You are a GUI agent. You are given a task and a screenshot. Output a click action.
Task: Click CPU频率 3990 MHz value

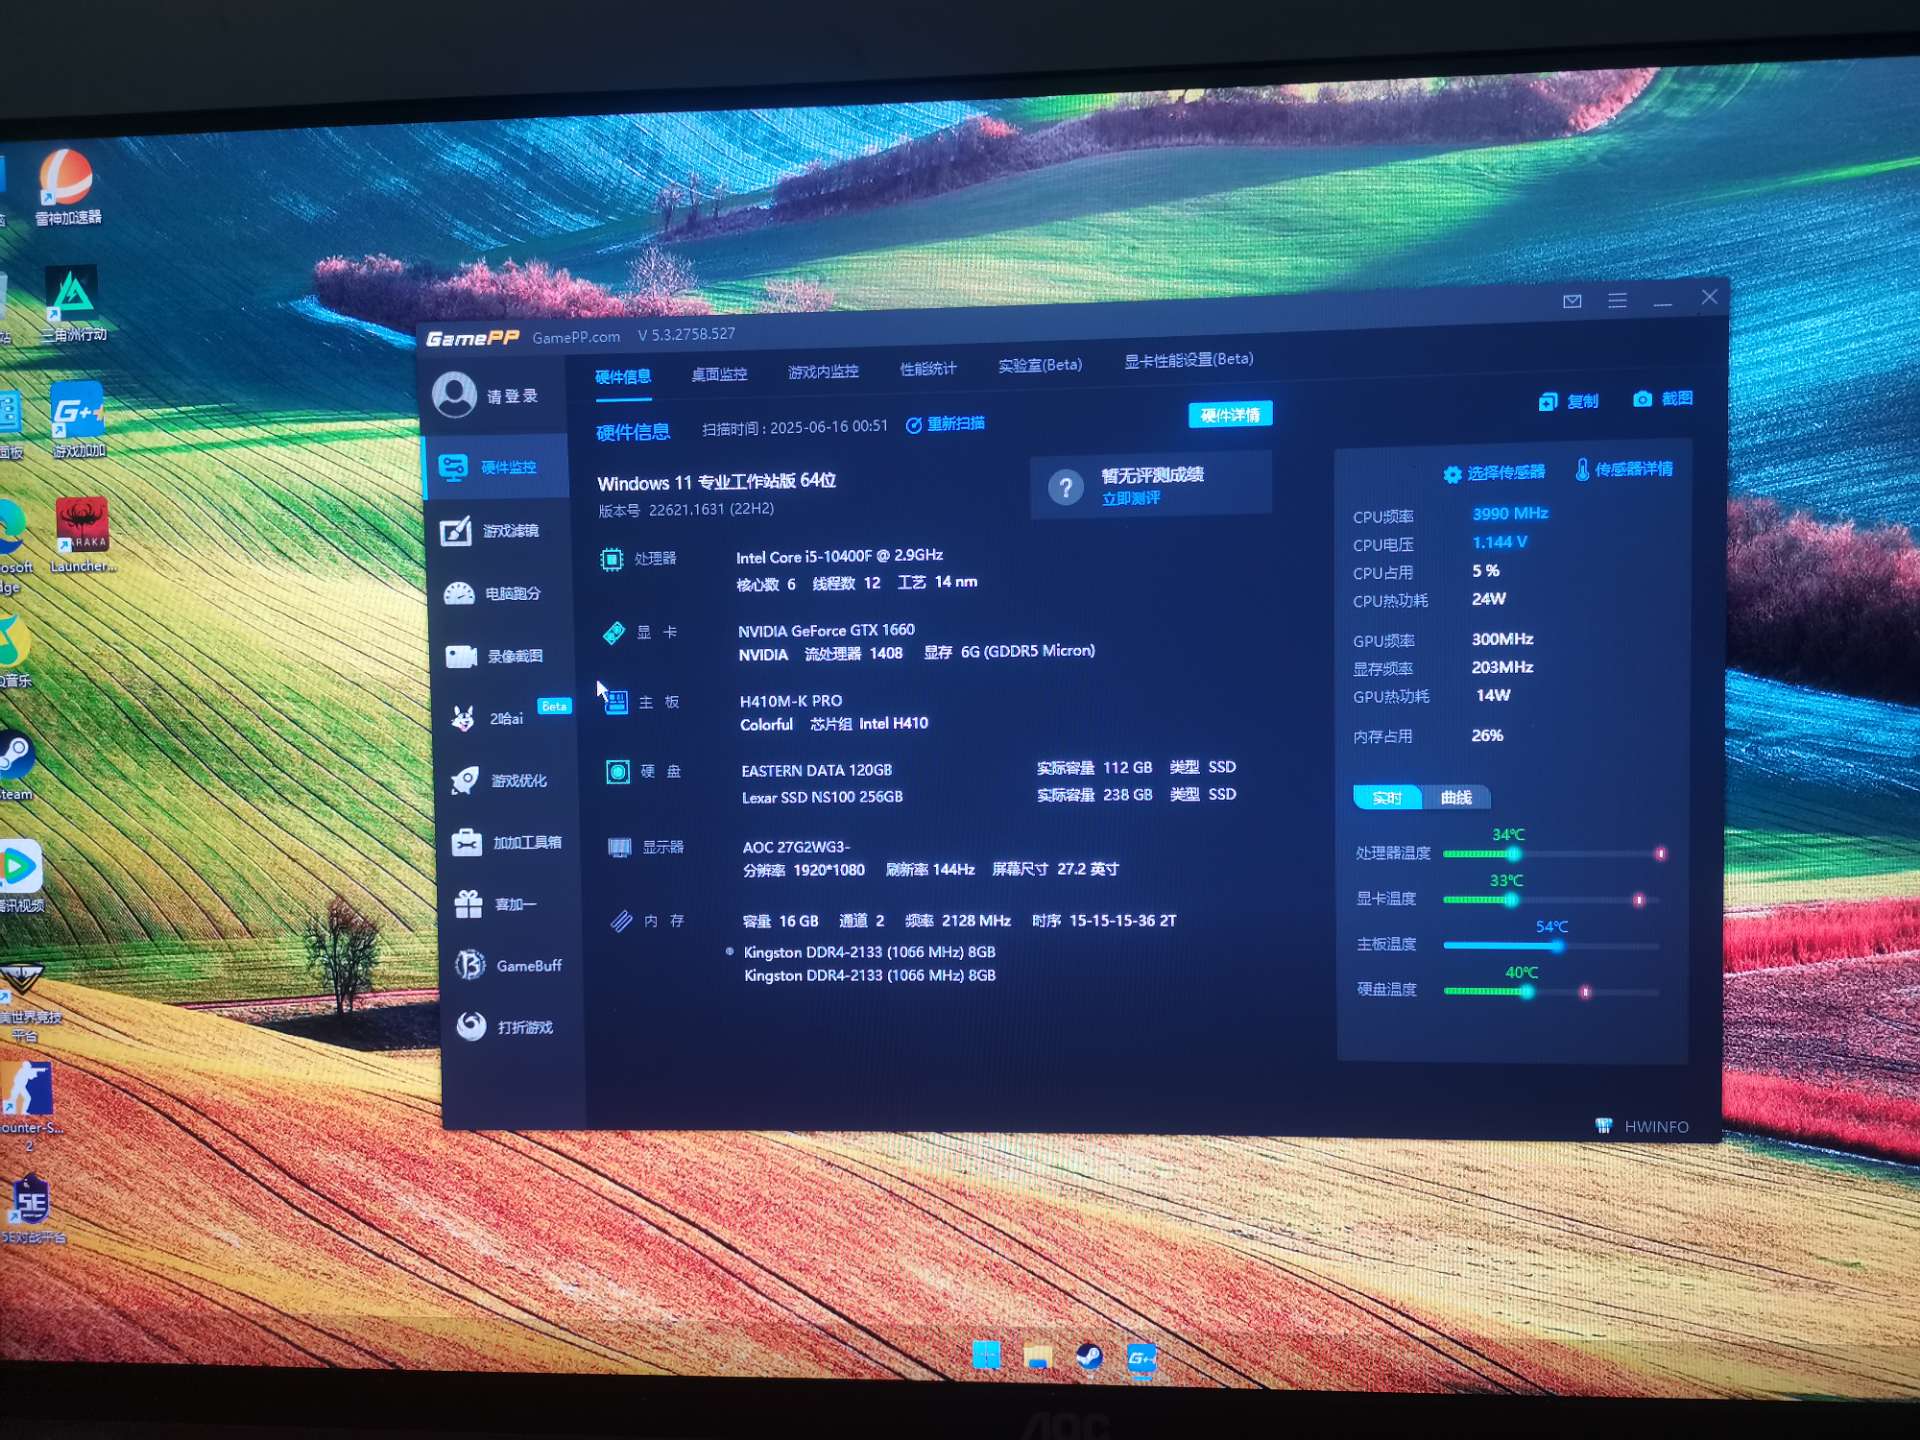1510,513
